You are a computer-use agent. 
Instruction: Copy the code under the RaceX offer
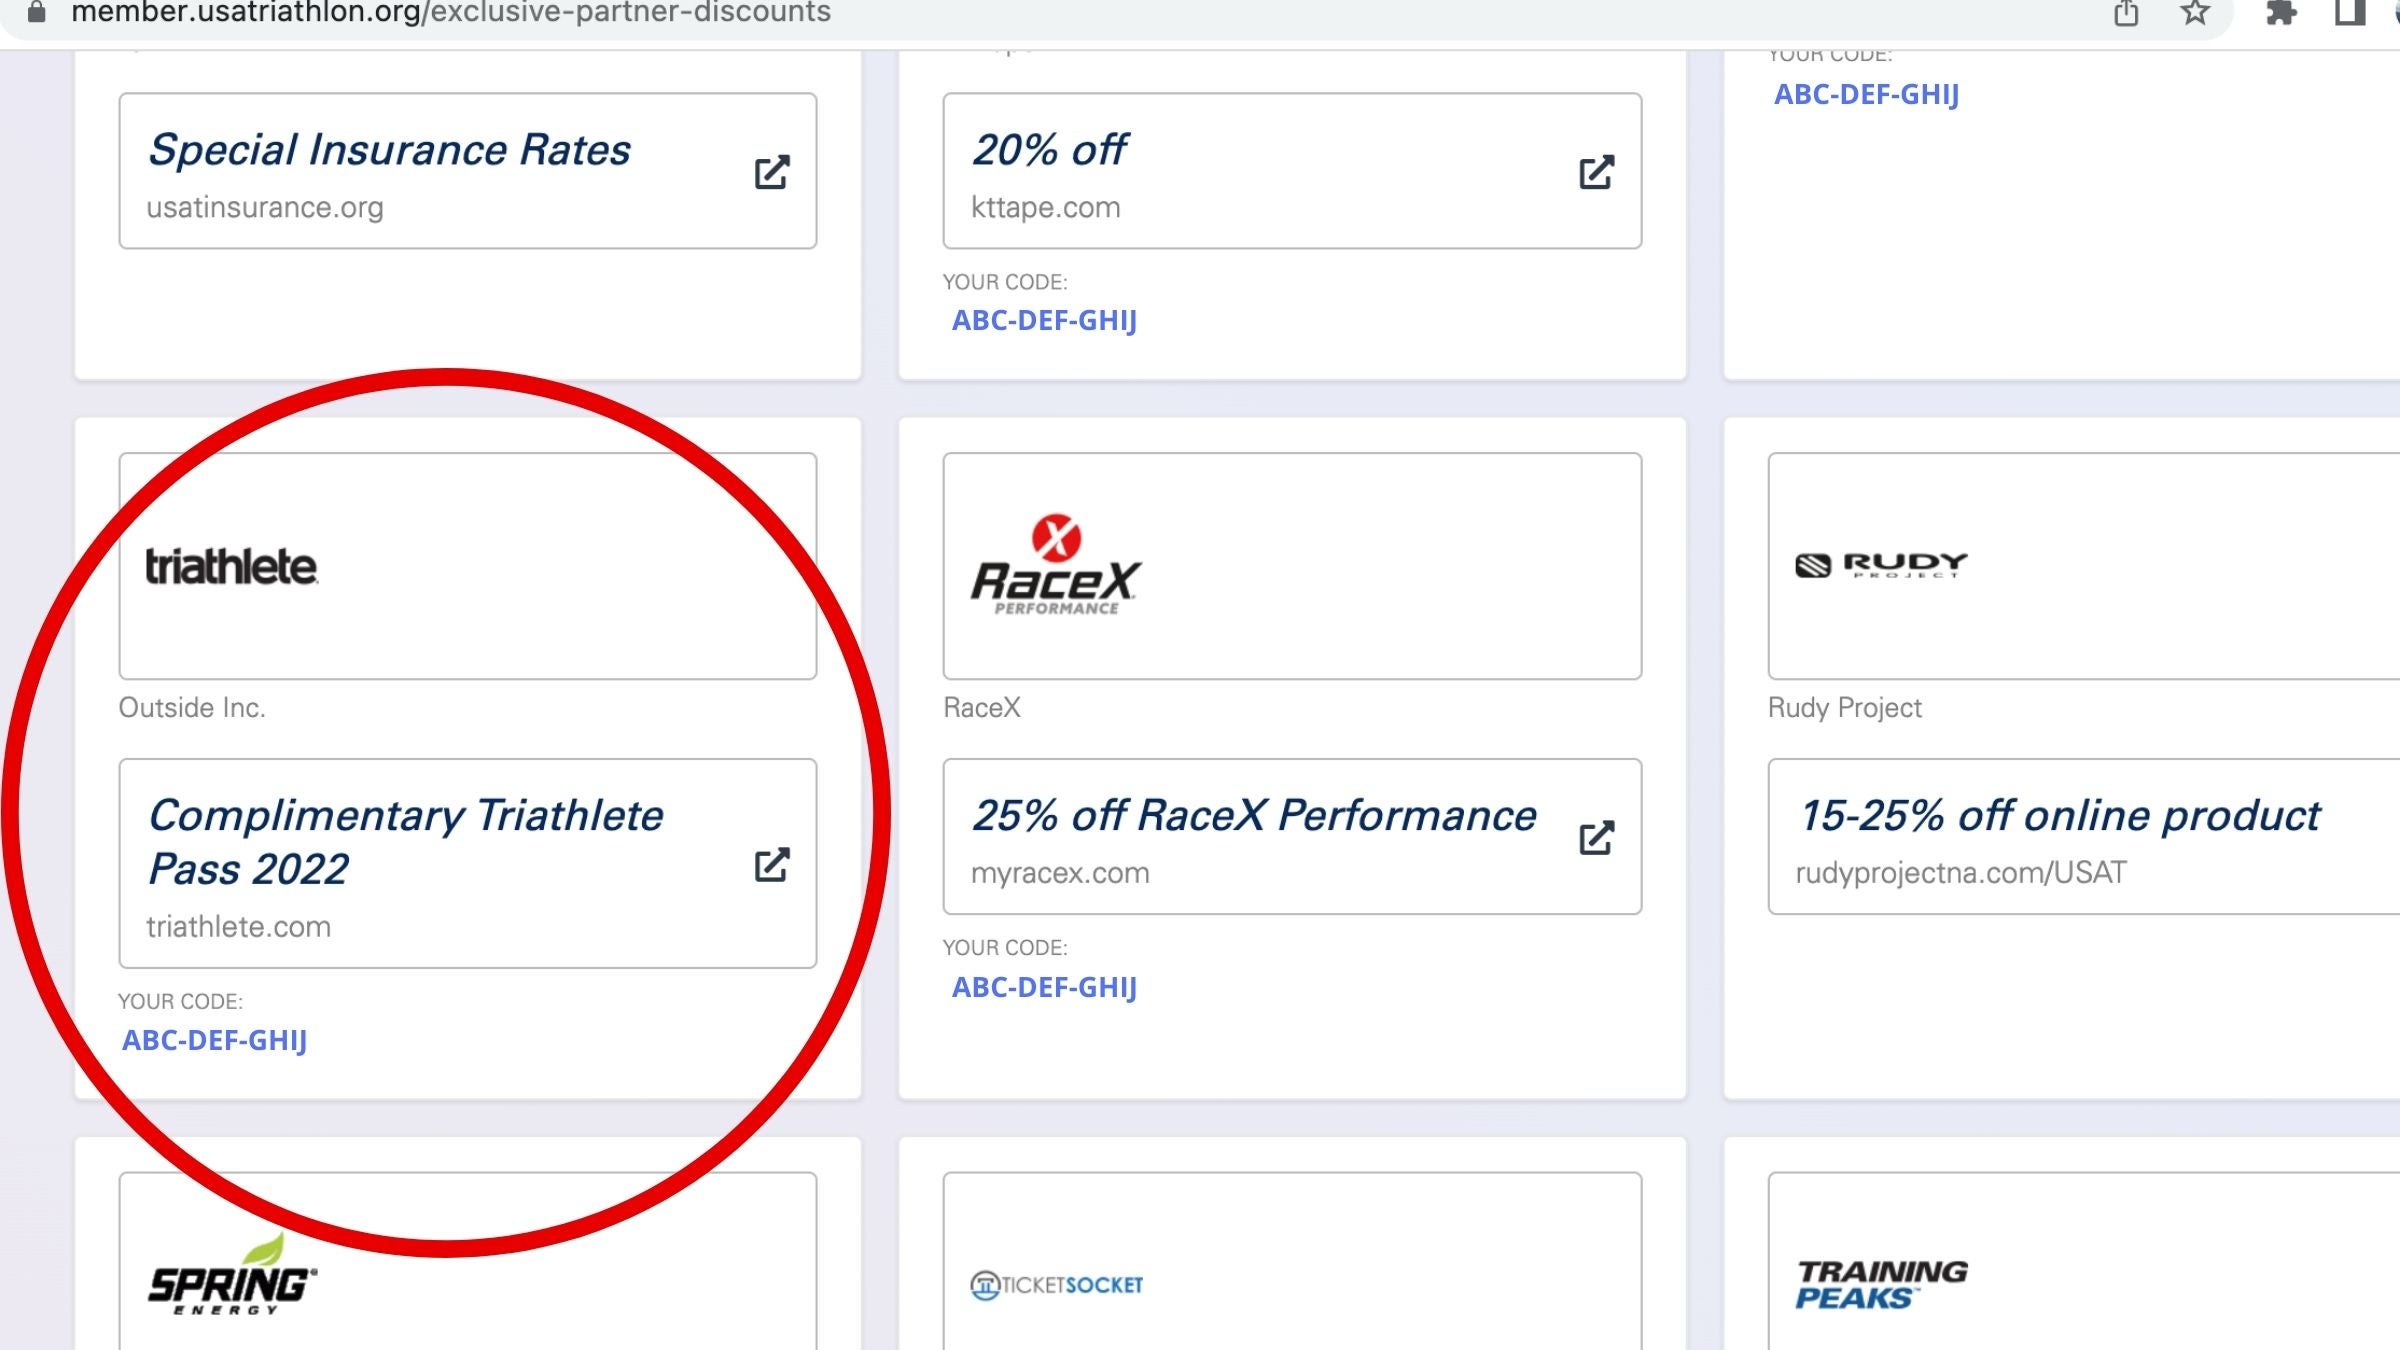(1044, 987)
